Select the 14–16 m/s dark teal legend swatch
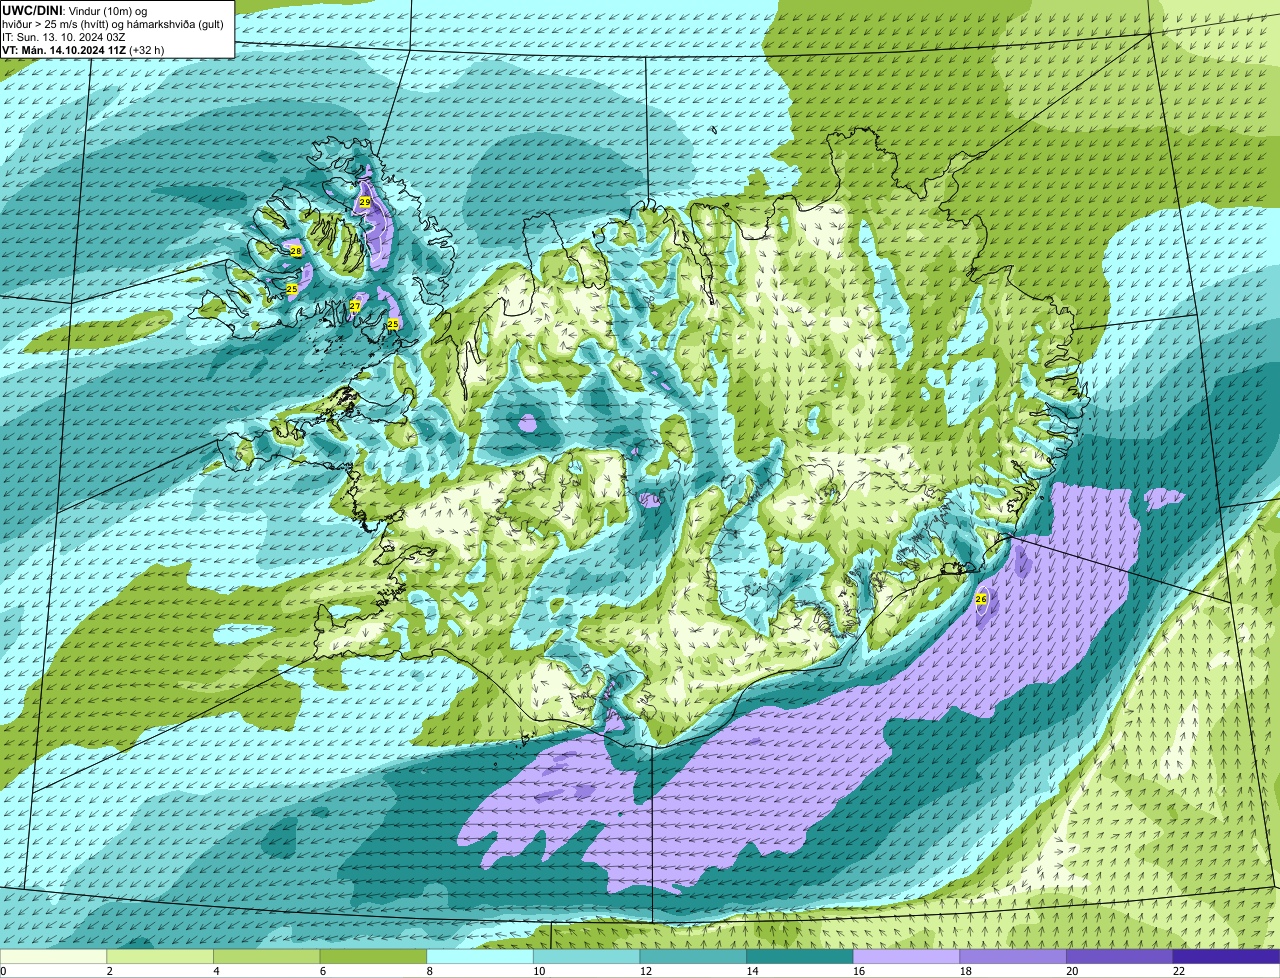This screenshot has height=978, width=1280. click(x=800, y=956)
